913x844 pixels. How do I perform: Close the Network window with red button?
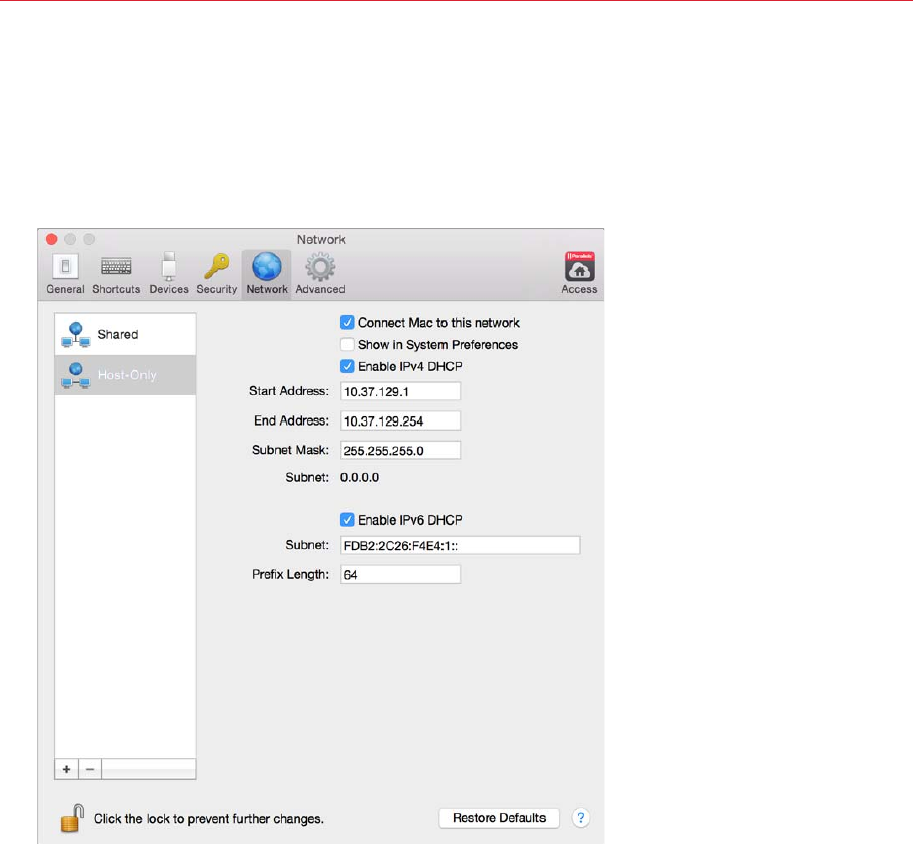tap(51, 239)
